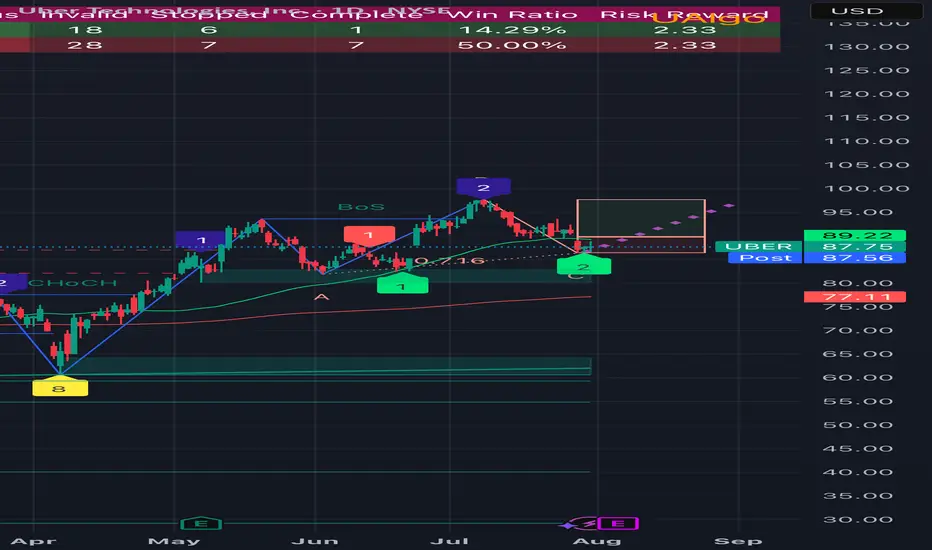Click the green hexagon earnings E marker near May
Screen dimensions: 932x550
[201, 523]
